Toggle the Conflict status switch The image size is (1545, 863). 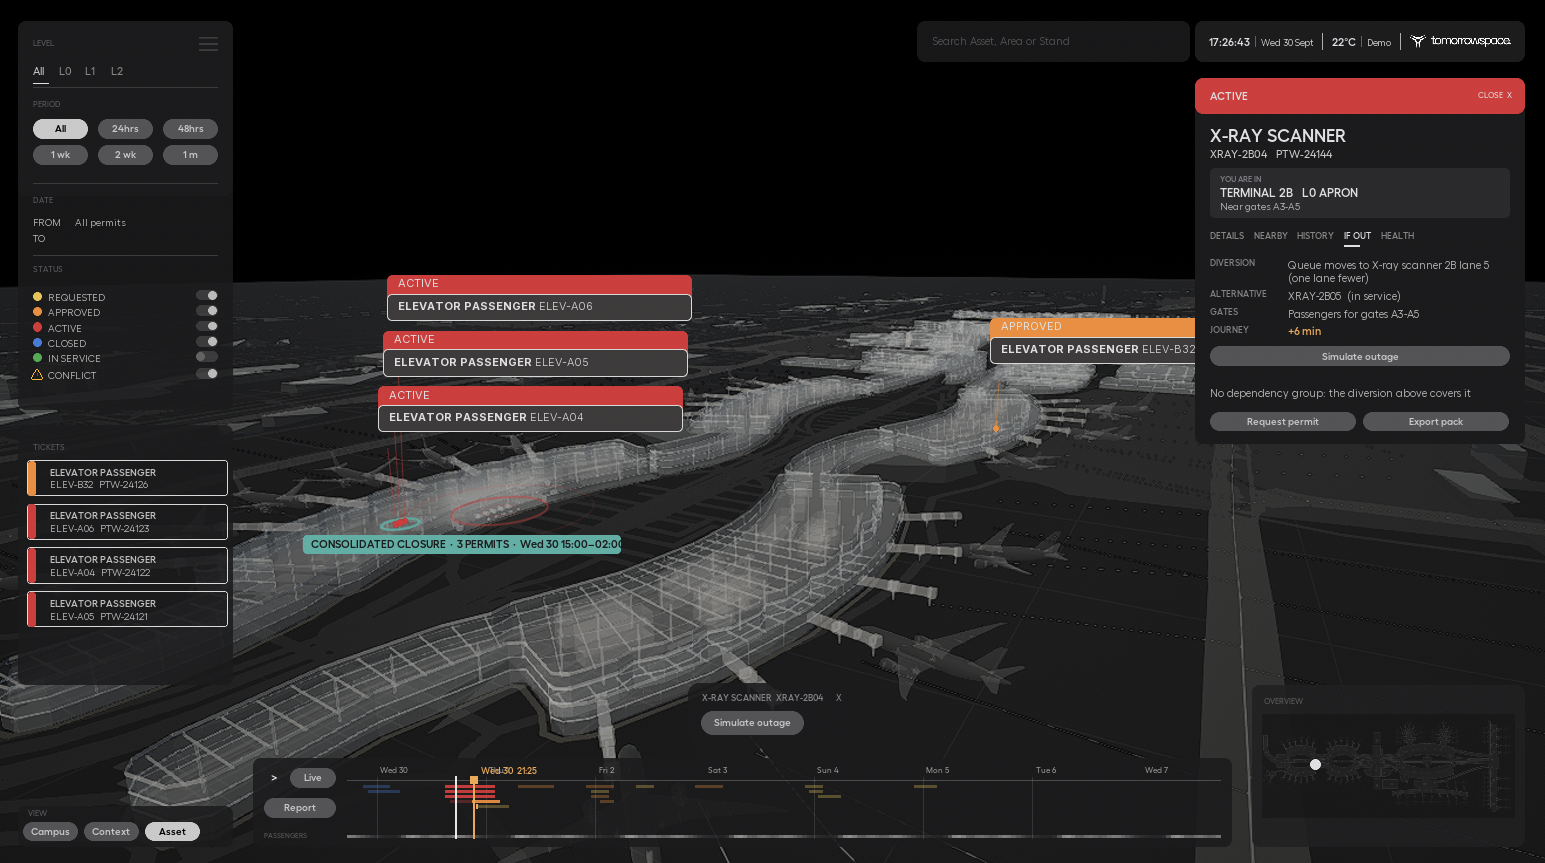coord(207,374)
